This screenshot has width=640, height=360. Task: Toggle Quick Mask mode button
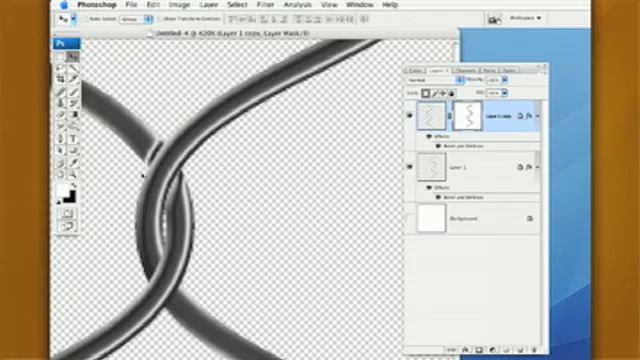point(67,214)
